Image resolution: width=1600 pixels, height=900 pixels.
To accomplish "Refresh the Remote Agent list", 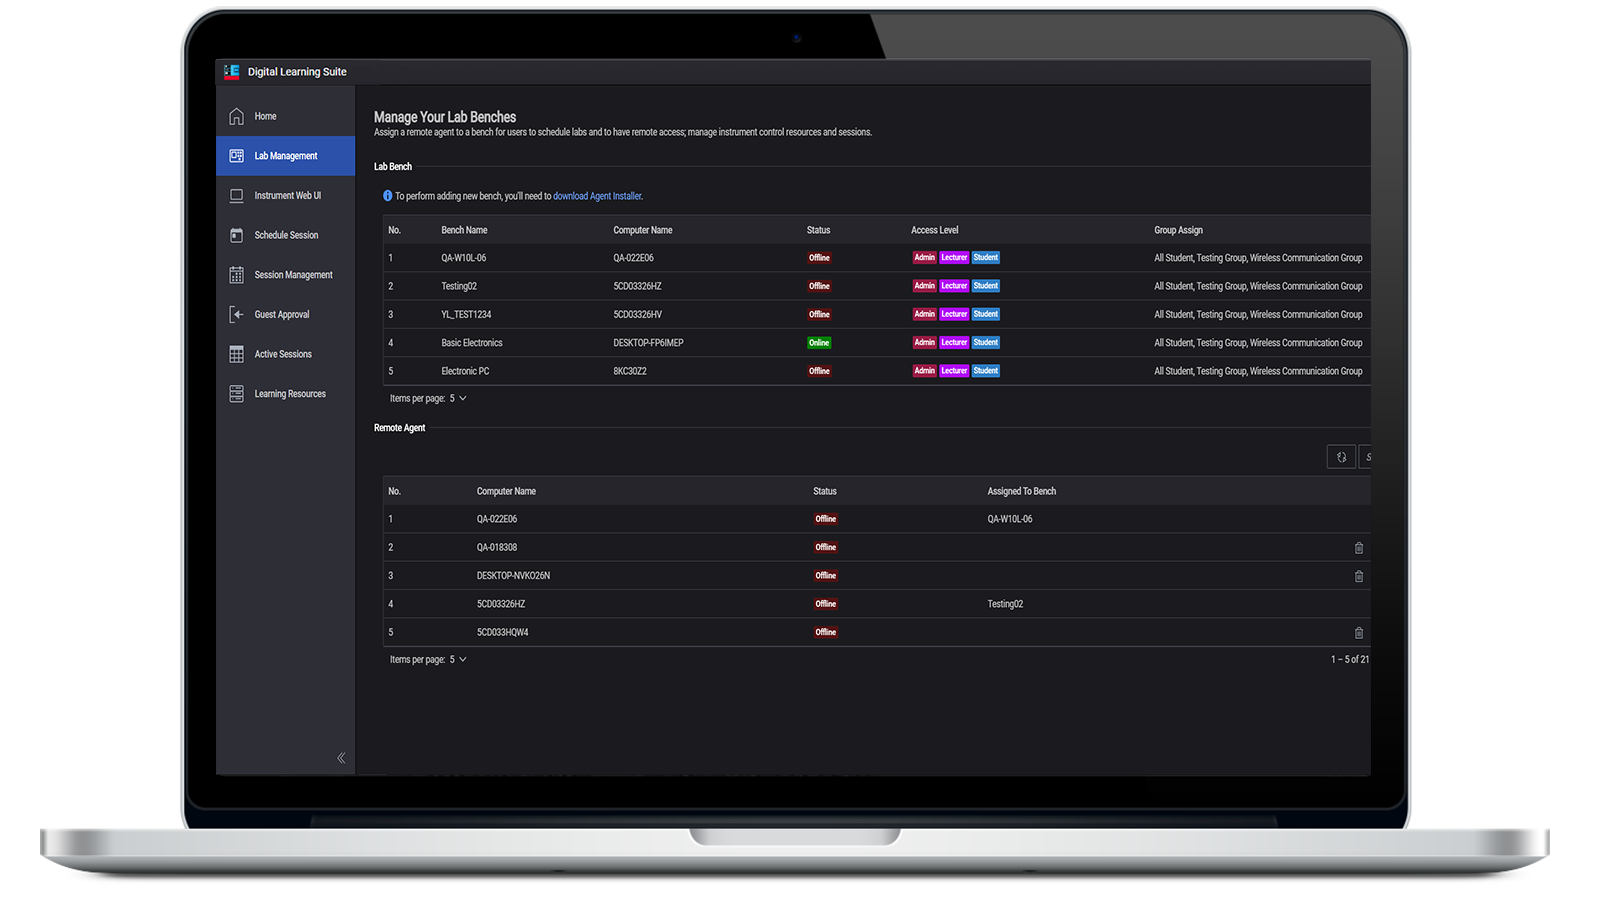I will [1341, 457].
